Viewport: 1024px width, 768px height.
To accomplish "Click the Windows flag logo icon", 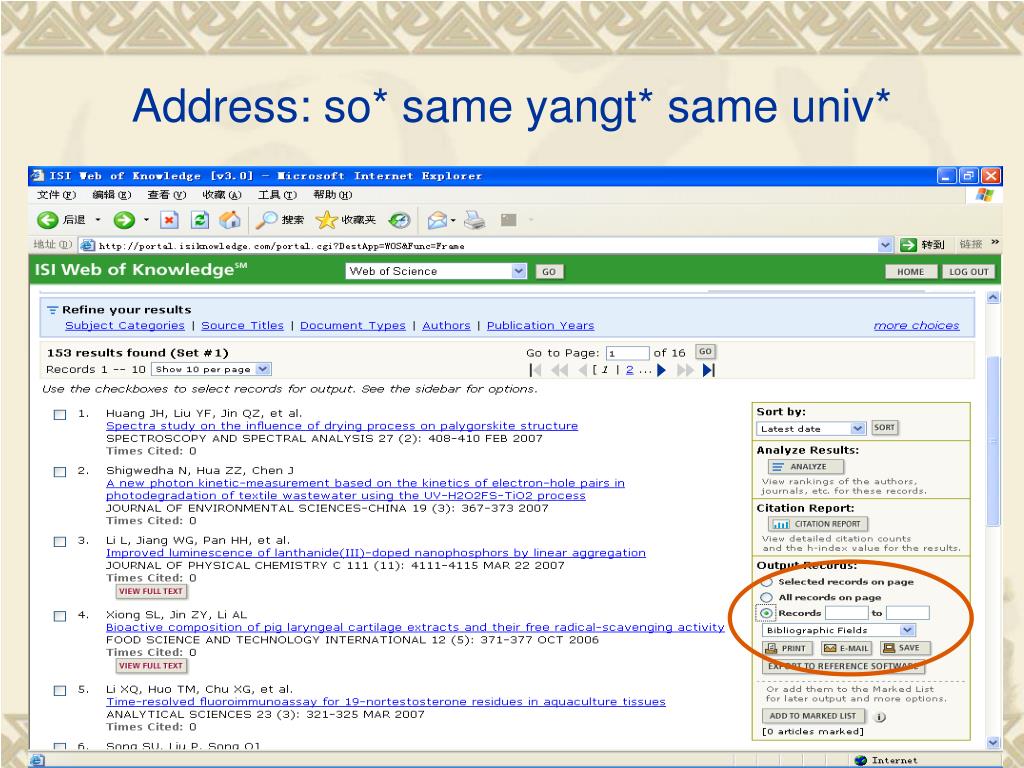I will tap(984, 195).
